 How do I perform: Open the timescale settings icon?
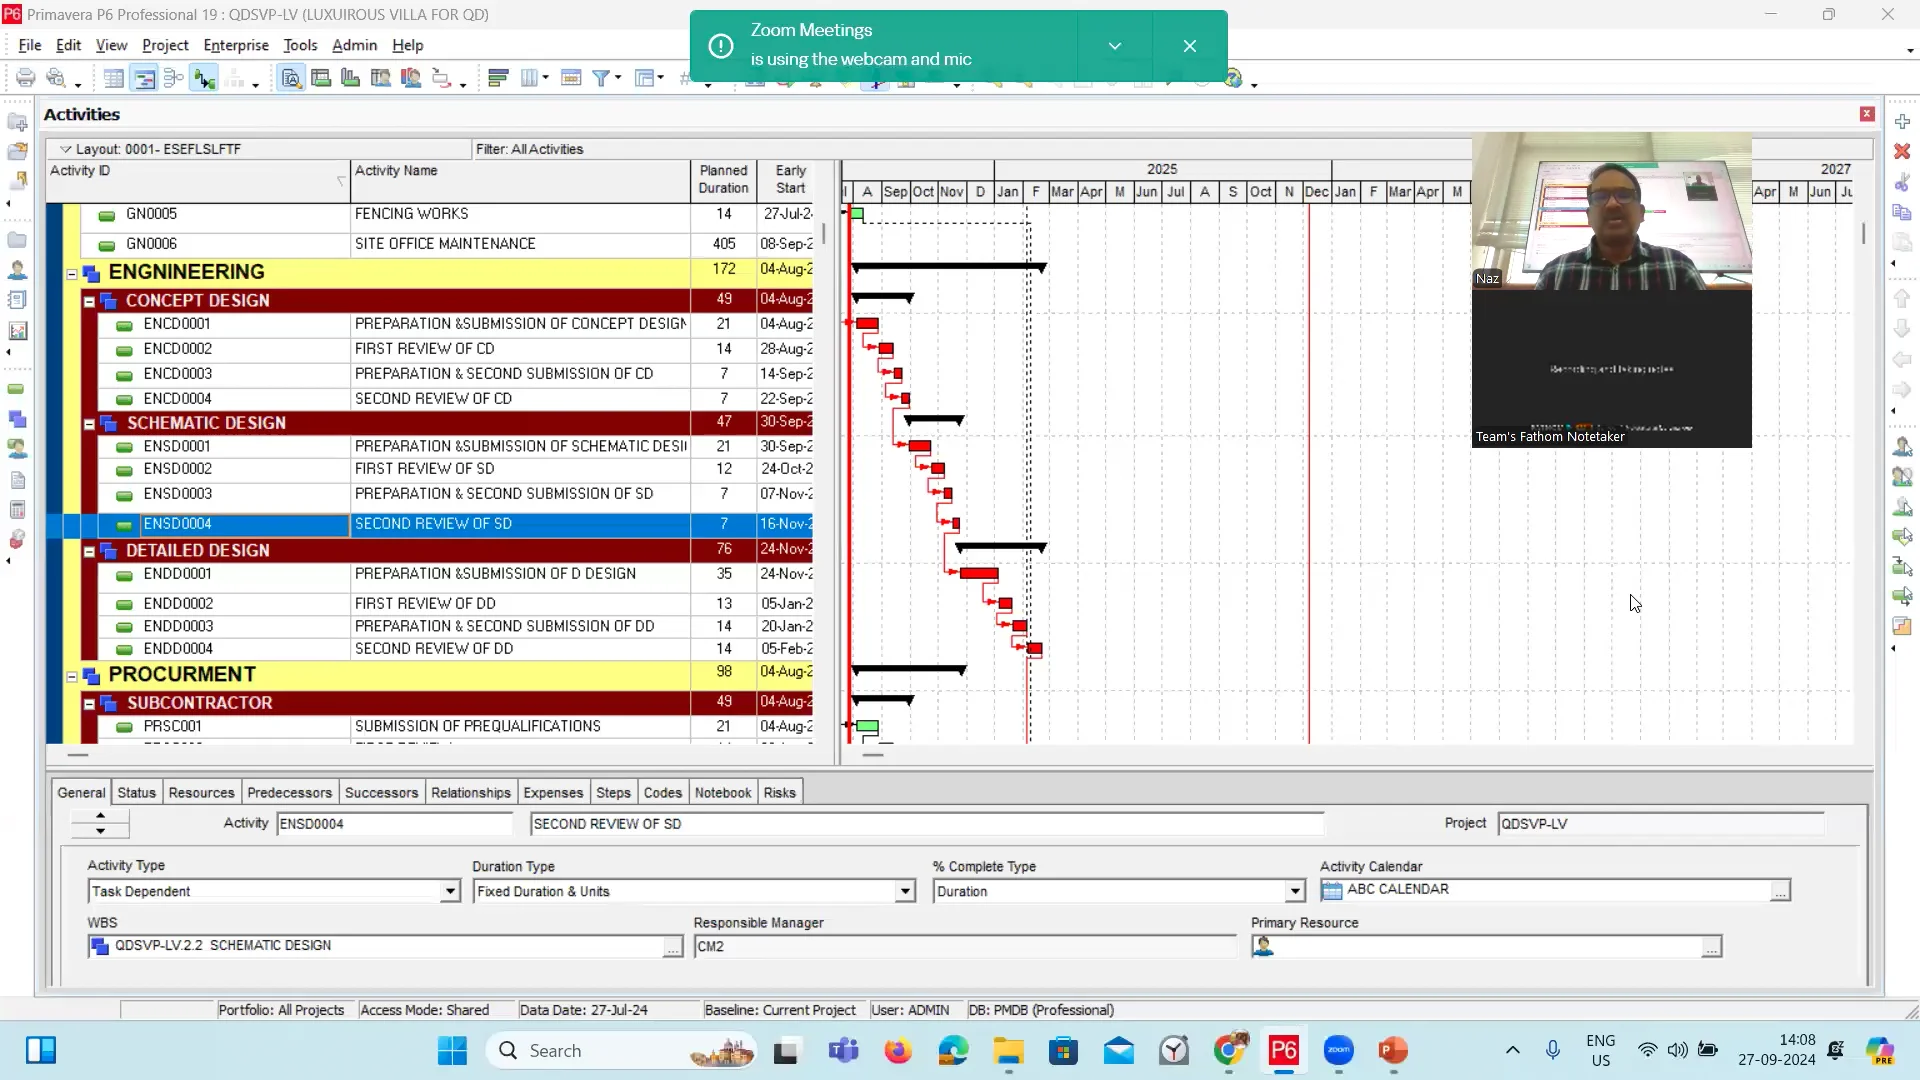[570, 78]
